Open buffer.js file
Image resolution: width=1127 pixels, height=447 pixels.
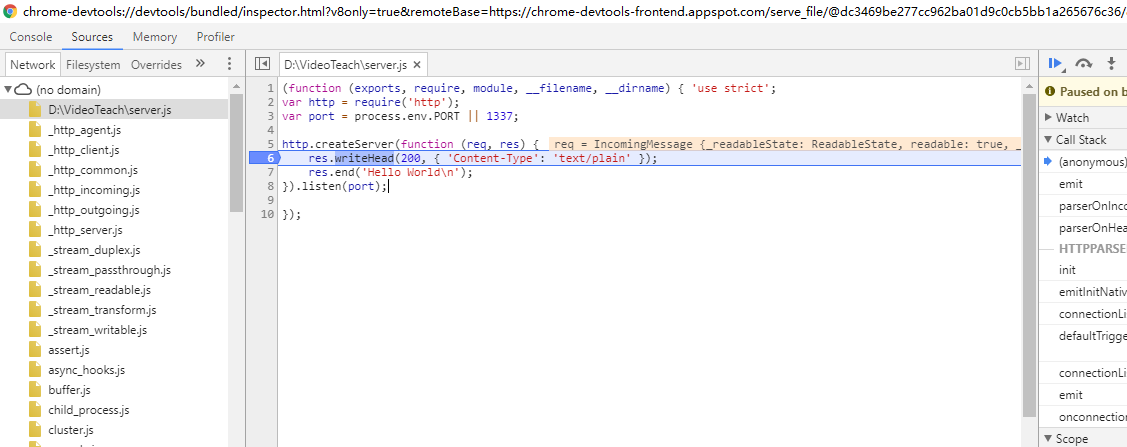tap(70, 390)
